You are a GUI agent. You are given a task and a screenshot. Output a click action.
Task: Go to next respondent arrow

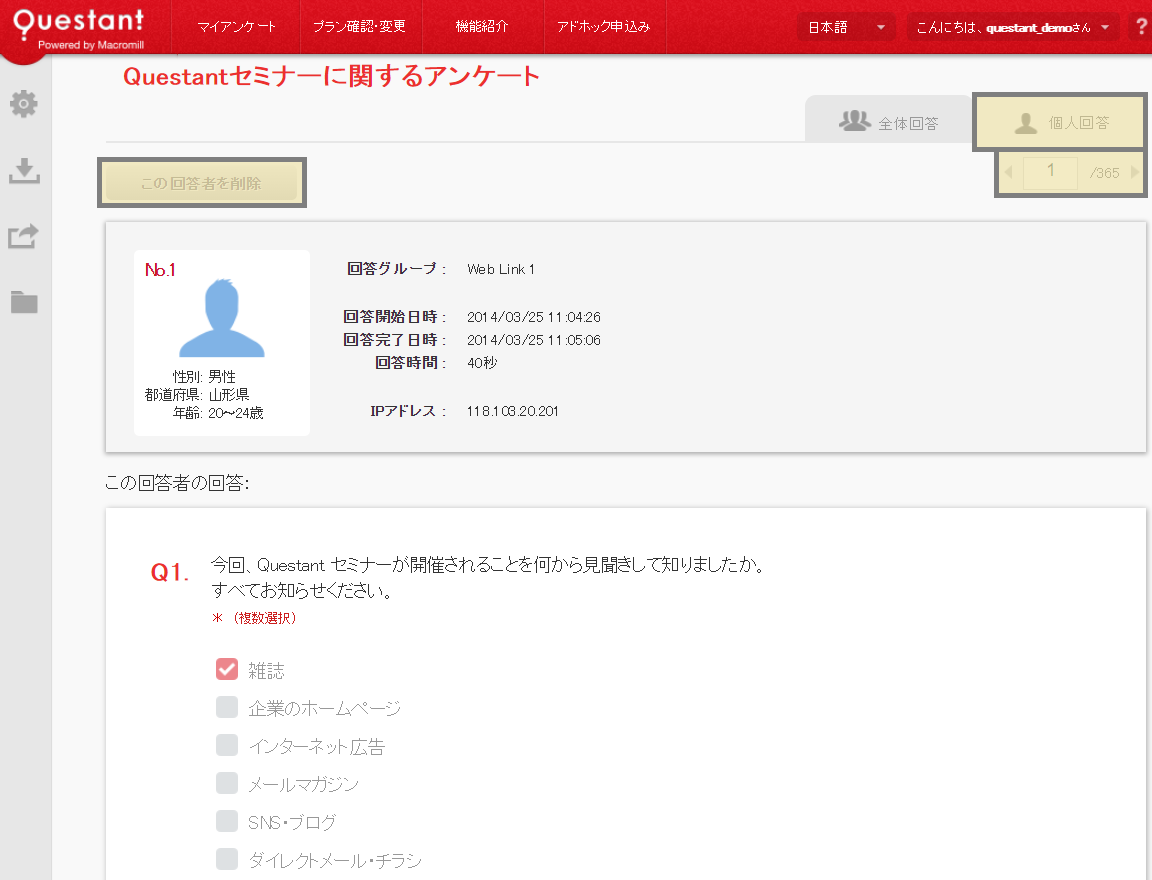tap(1134, 172)
